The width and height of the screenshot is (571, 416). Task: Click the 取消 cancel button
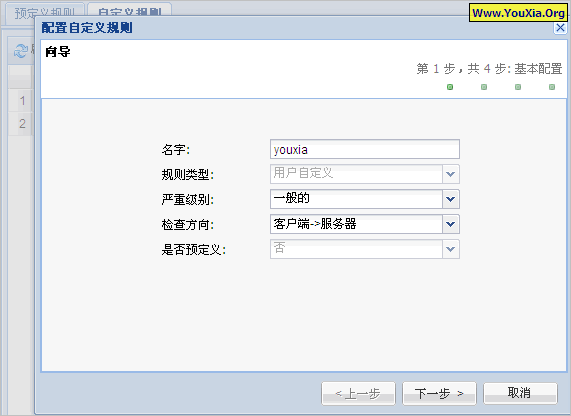tap(520, 393)
